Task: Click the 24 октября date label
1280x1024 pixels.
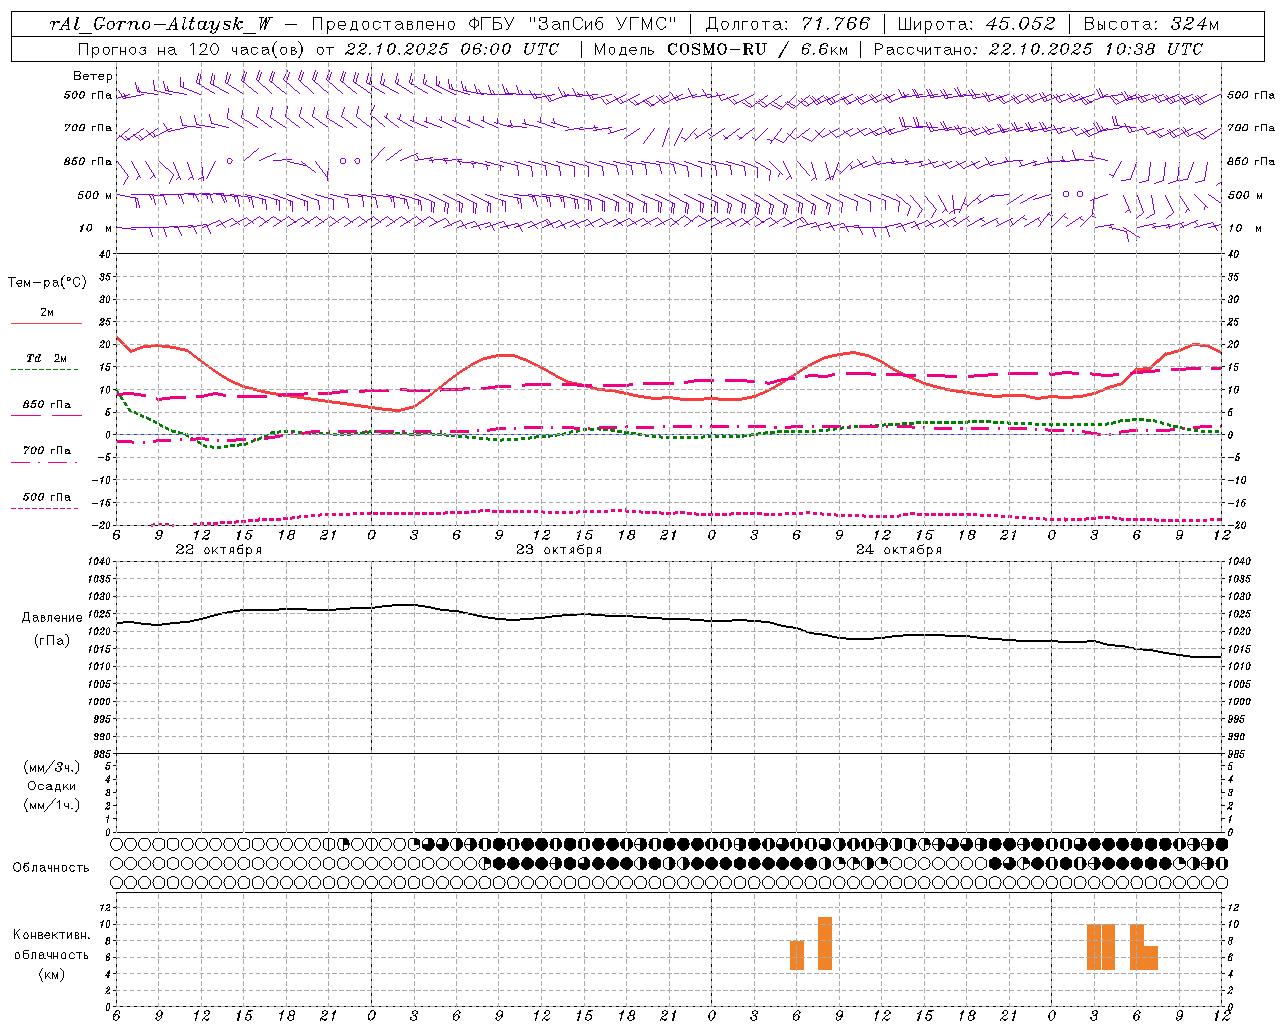Action: point(899,550)
